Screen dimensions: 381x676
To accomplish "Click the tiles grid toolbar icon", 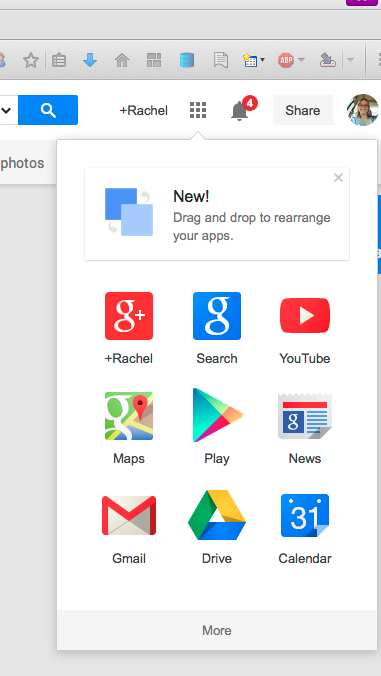I will click(x=154, y=60).
